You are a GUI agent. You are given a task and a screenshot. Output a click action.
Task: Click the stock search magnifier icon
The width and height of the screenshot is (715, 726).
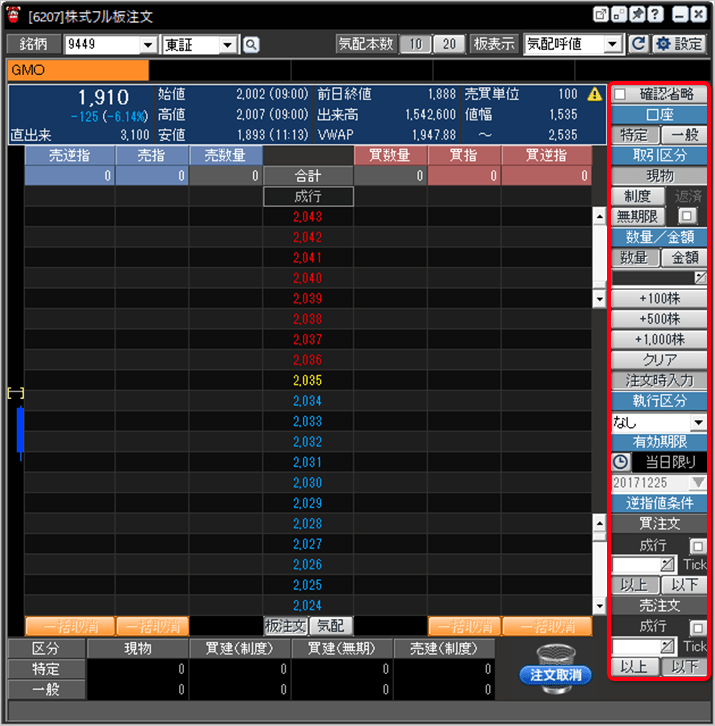pyautogui.click(x=250, y=44)
